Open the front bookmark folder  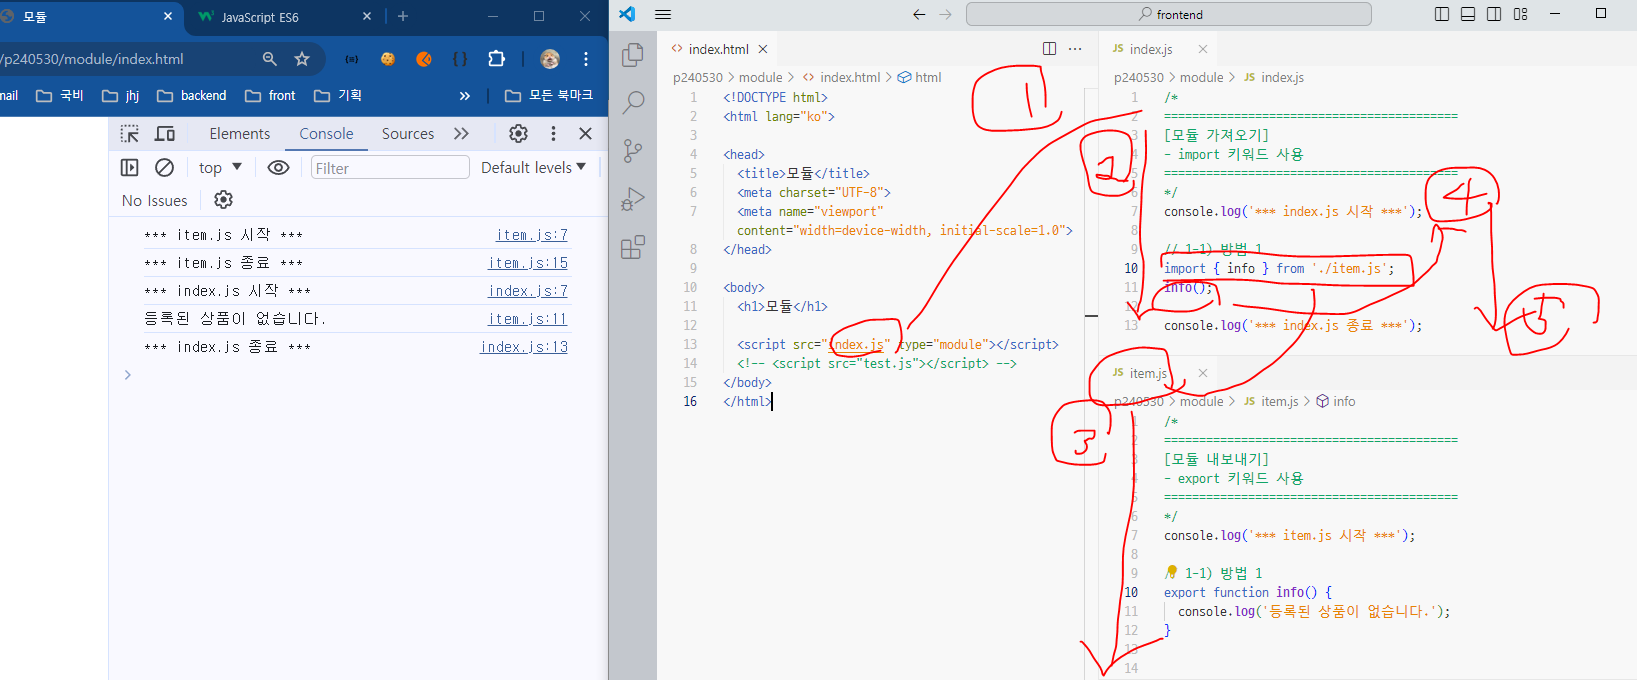point(271,96)
